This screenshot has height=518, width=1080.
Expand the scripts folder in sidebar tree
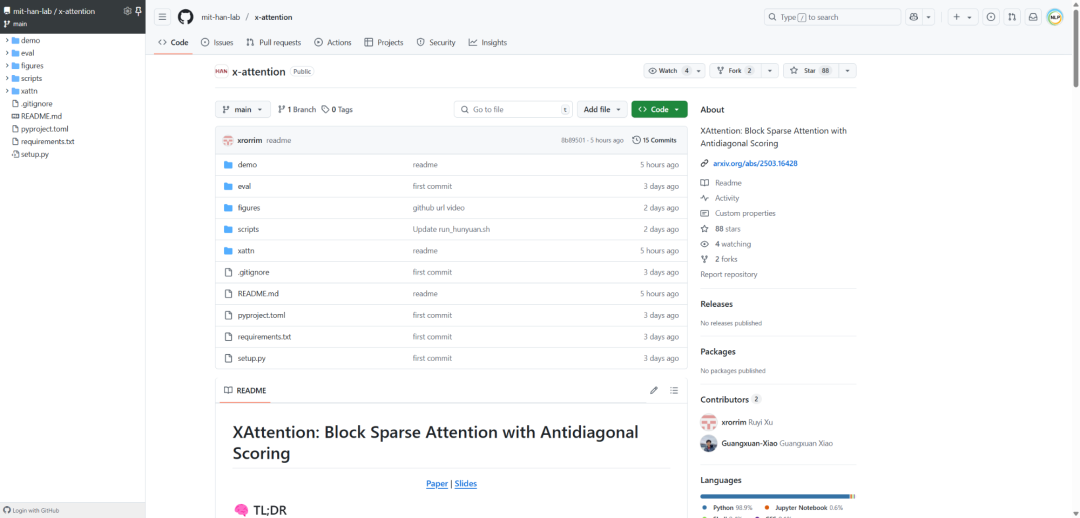[7, 79]
